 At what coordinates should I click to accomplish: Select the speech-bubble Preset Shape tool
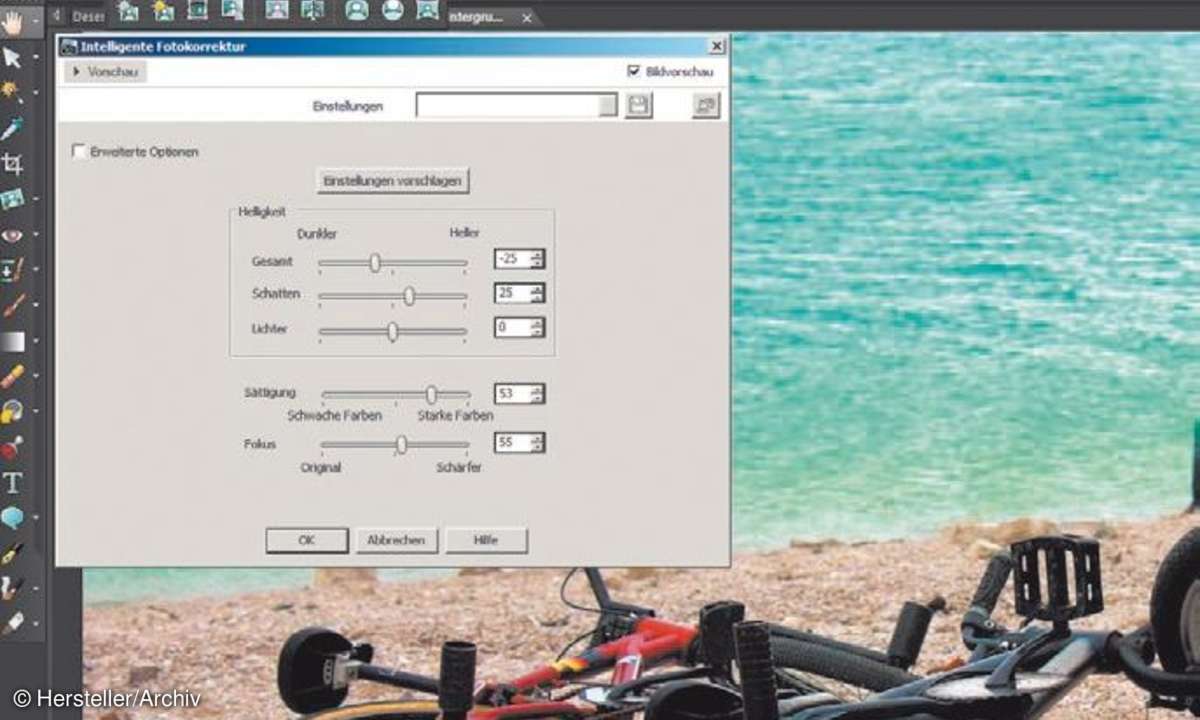(12, 518)
